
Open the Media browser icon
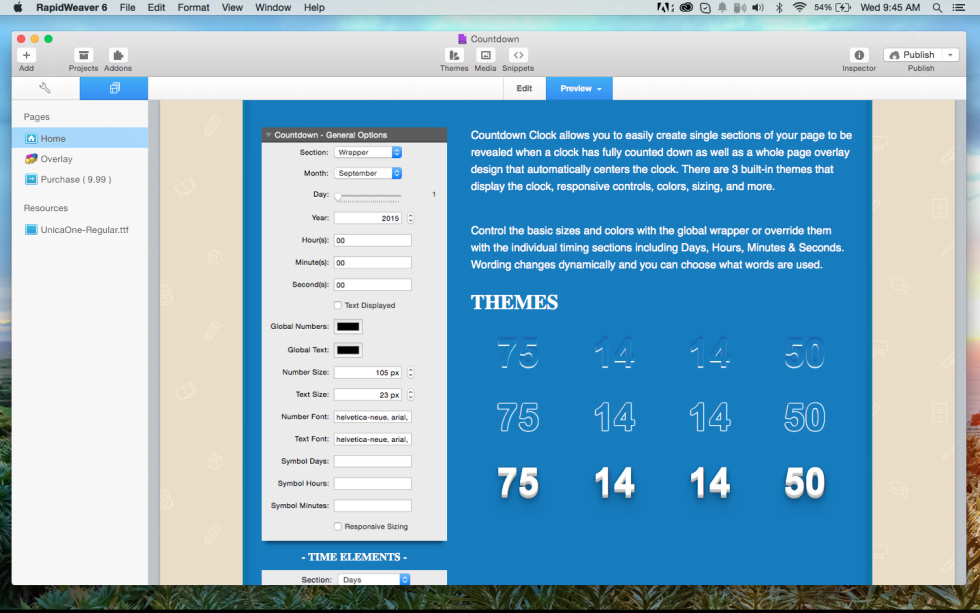pos(485,55)
